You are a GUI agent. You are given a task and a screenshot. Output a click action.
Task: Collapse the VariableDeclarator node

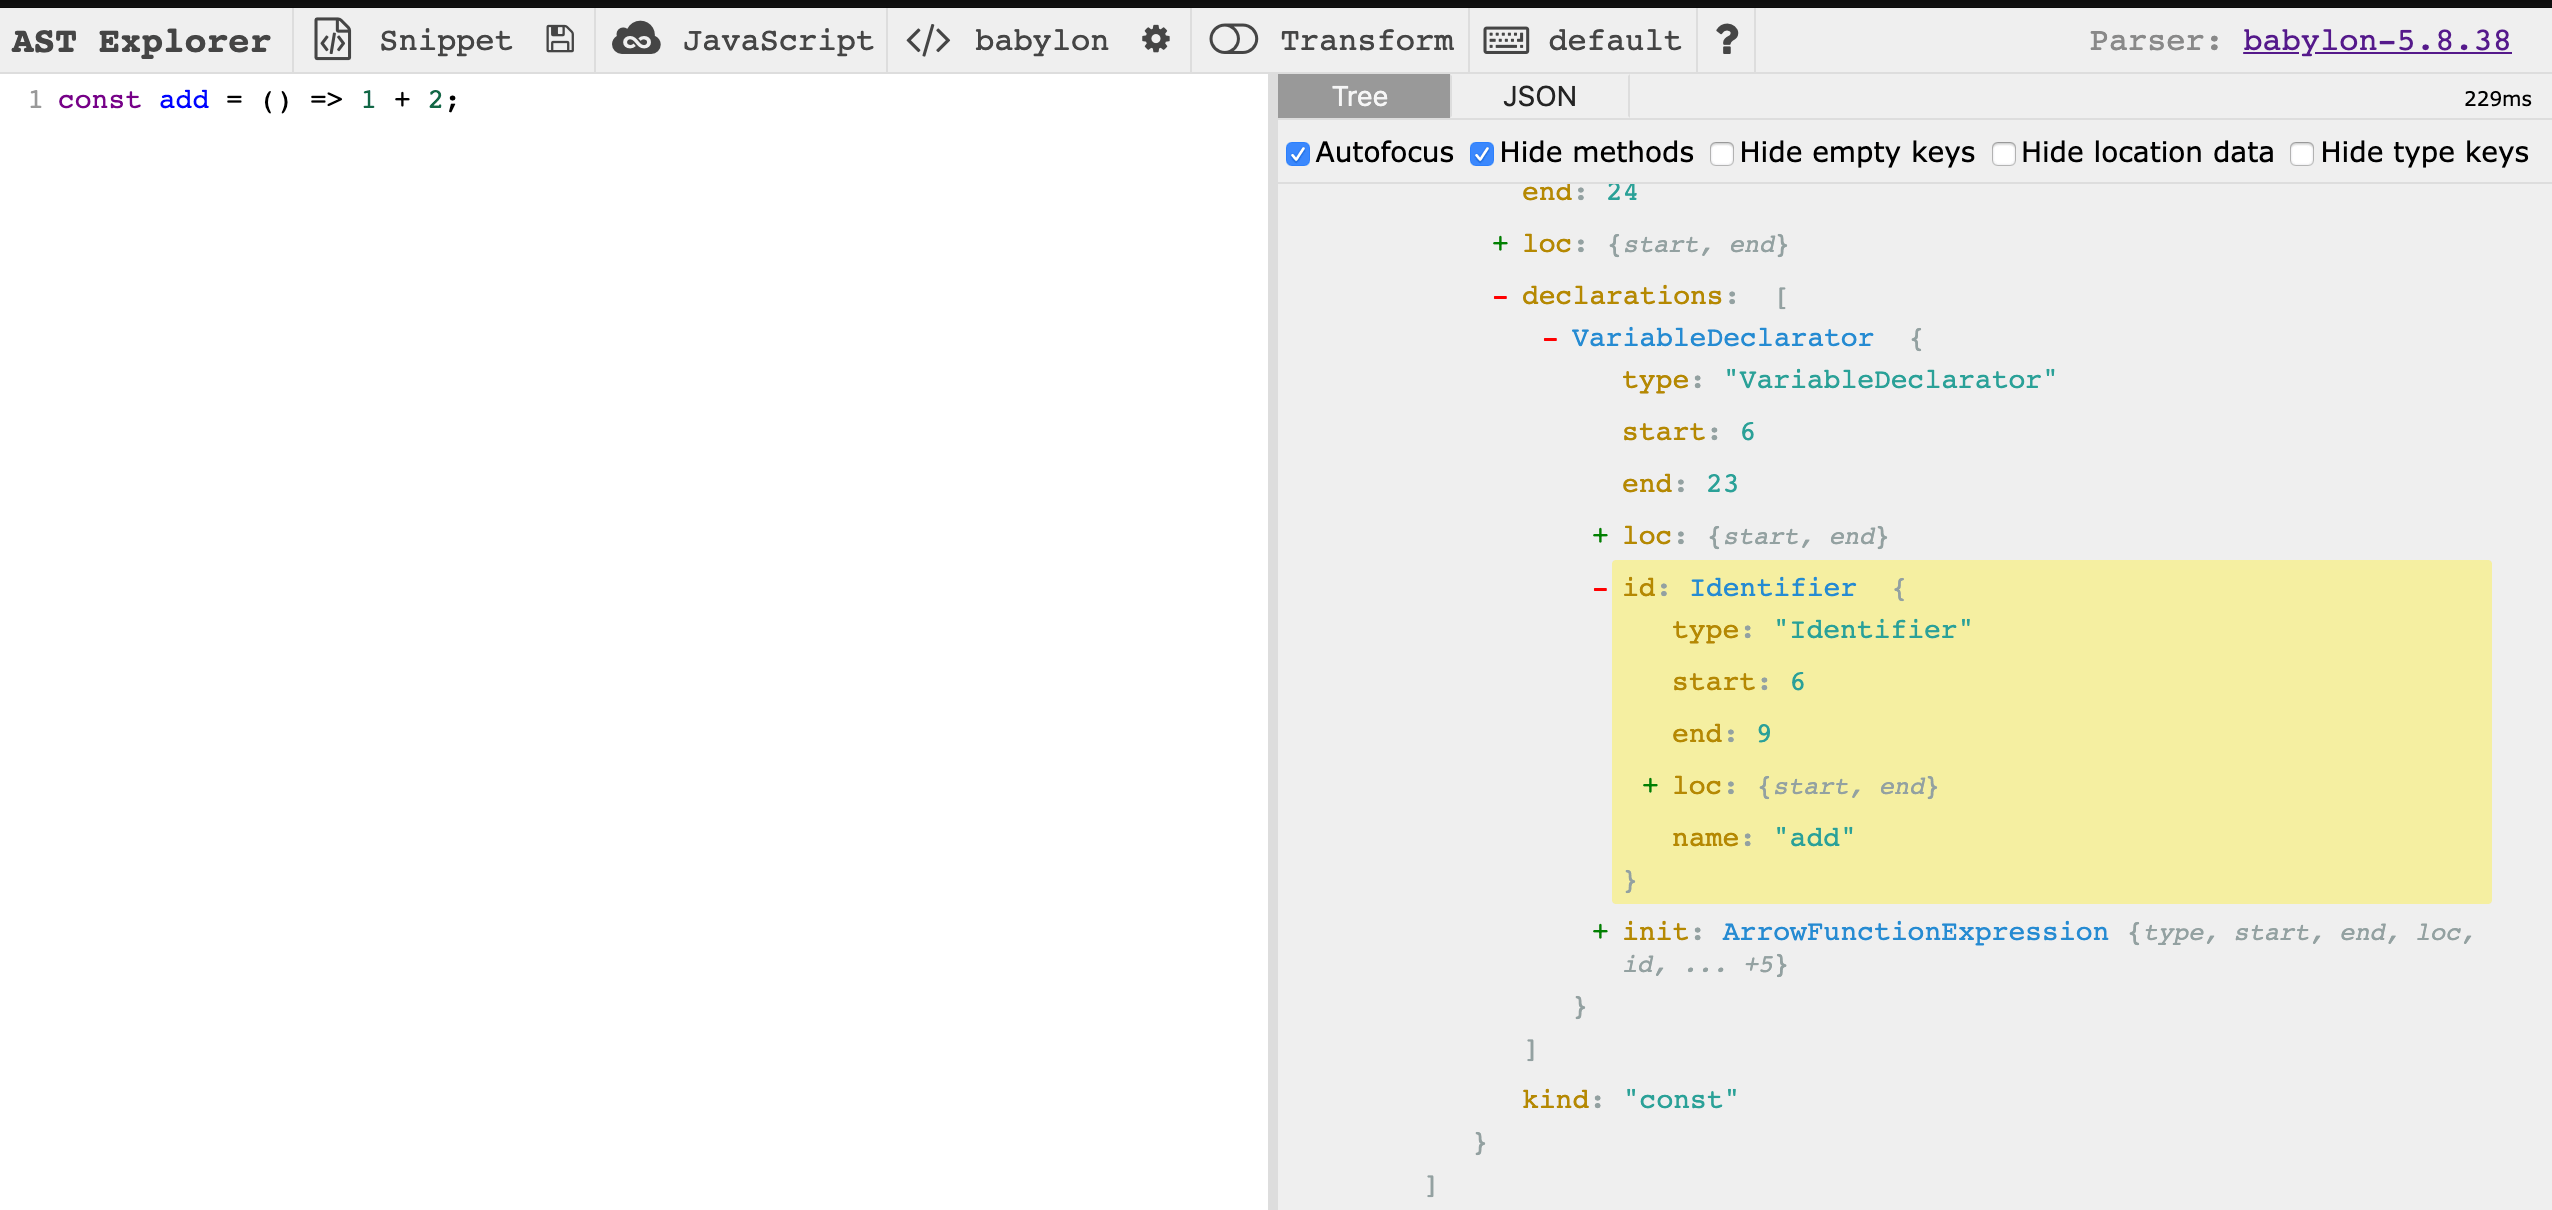click(x=1550, y=339)
